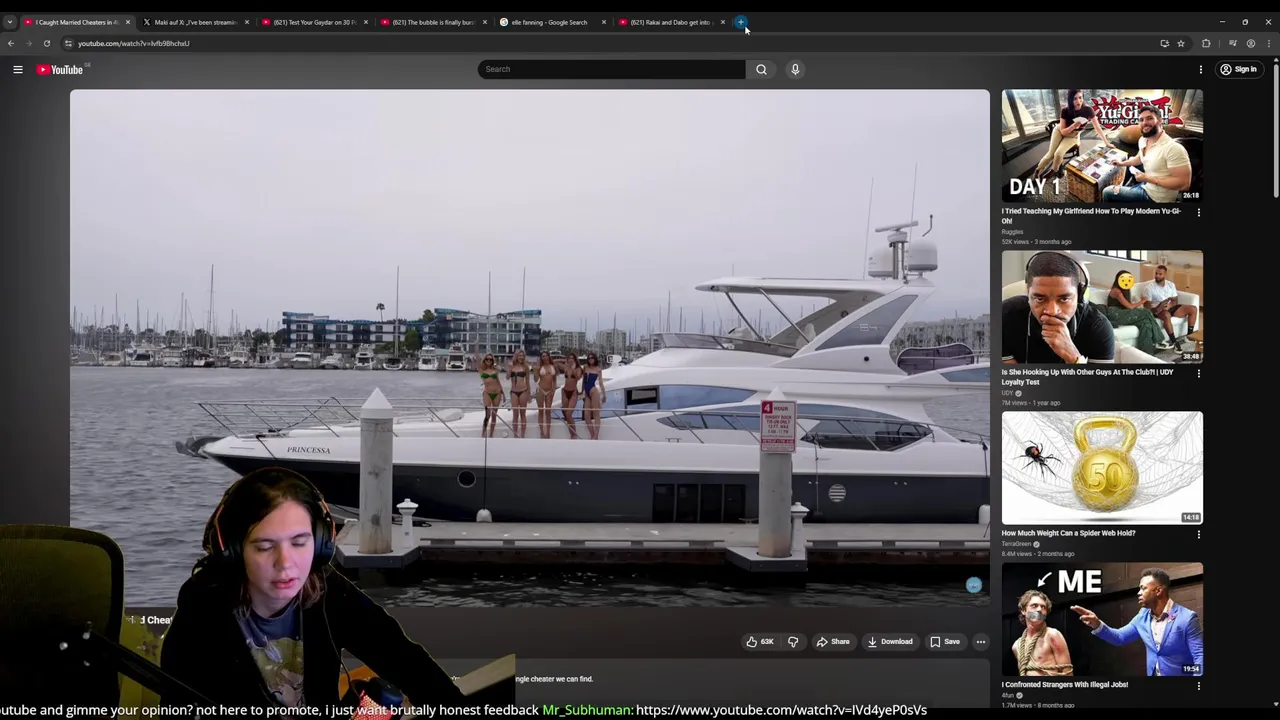Close the 'I Caught Married Cheaters' tab
Viewport: 1280px width, 720px height.
127,22
